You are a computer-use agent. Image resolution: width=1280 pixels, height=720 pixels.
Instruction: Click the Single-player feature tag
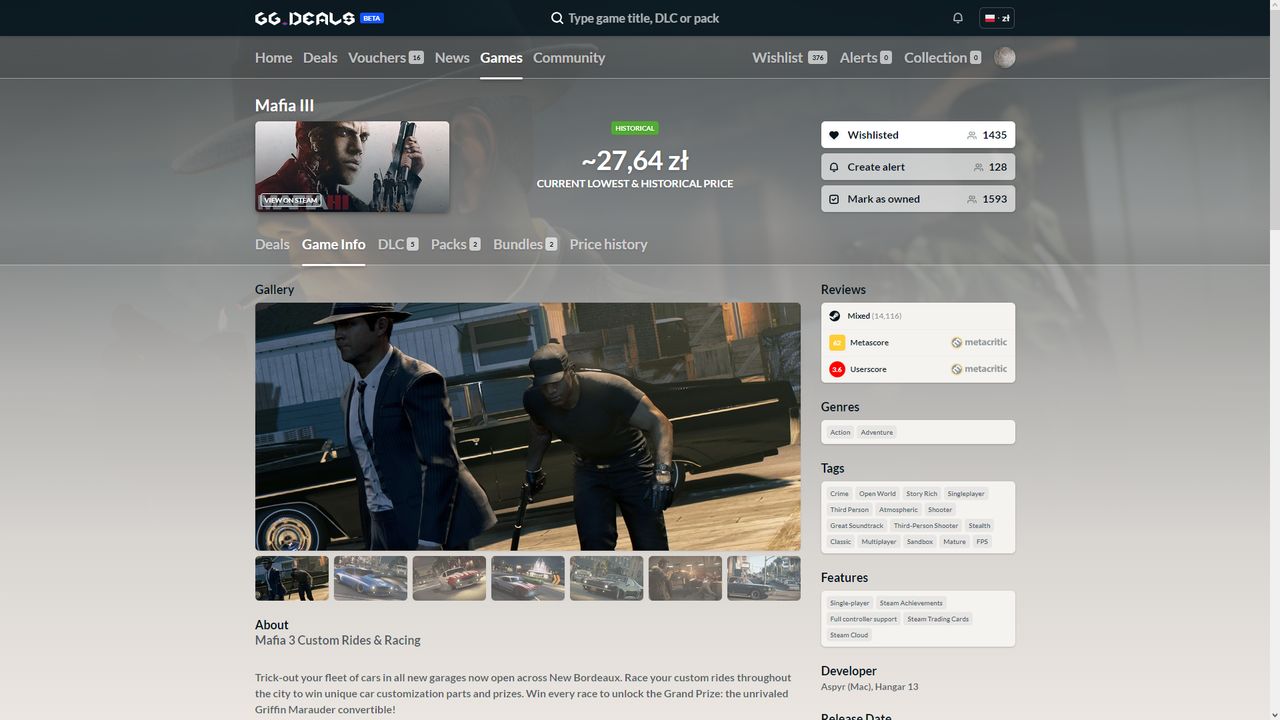point(850,603)
